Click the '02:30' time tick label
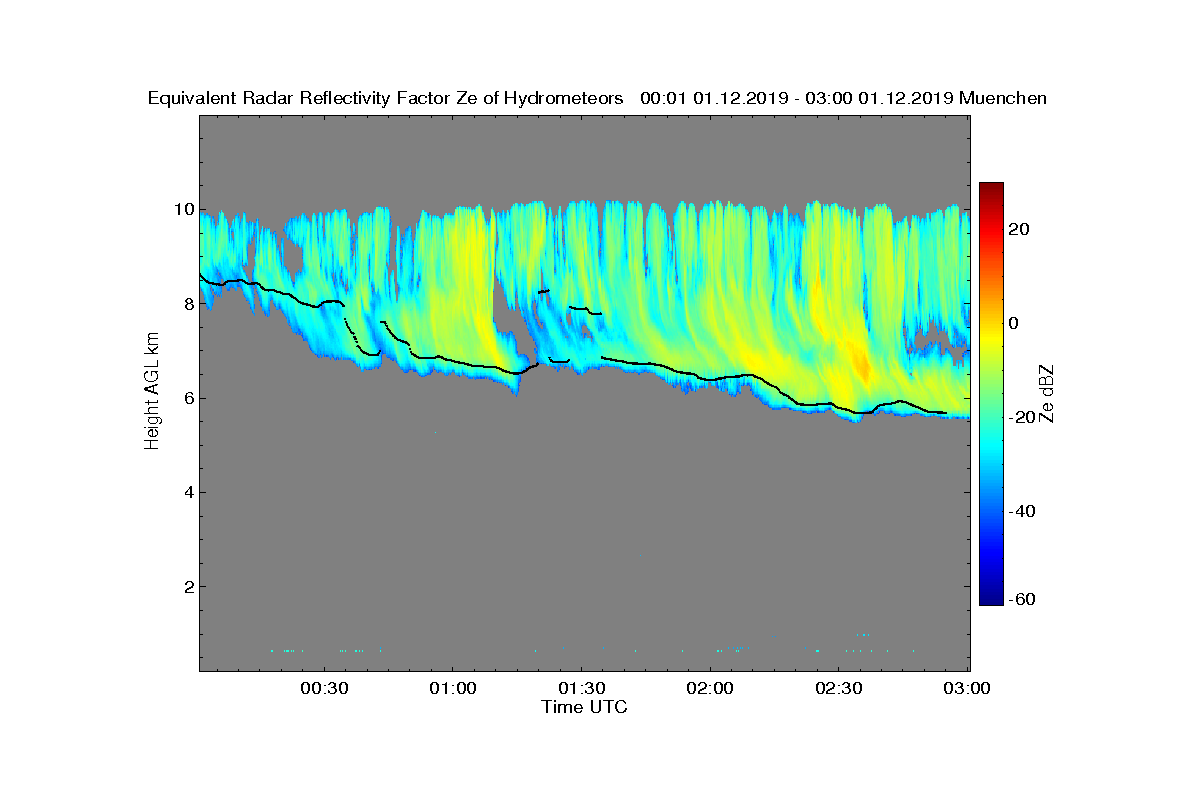The width and height of the screenshot is (1200, 800). tap(839, 688)
